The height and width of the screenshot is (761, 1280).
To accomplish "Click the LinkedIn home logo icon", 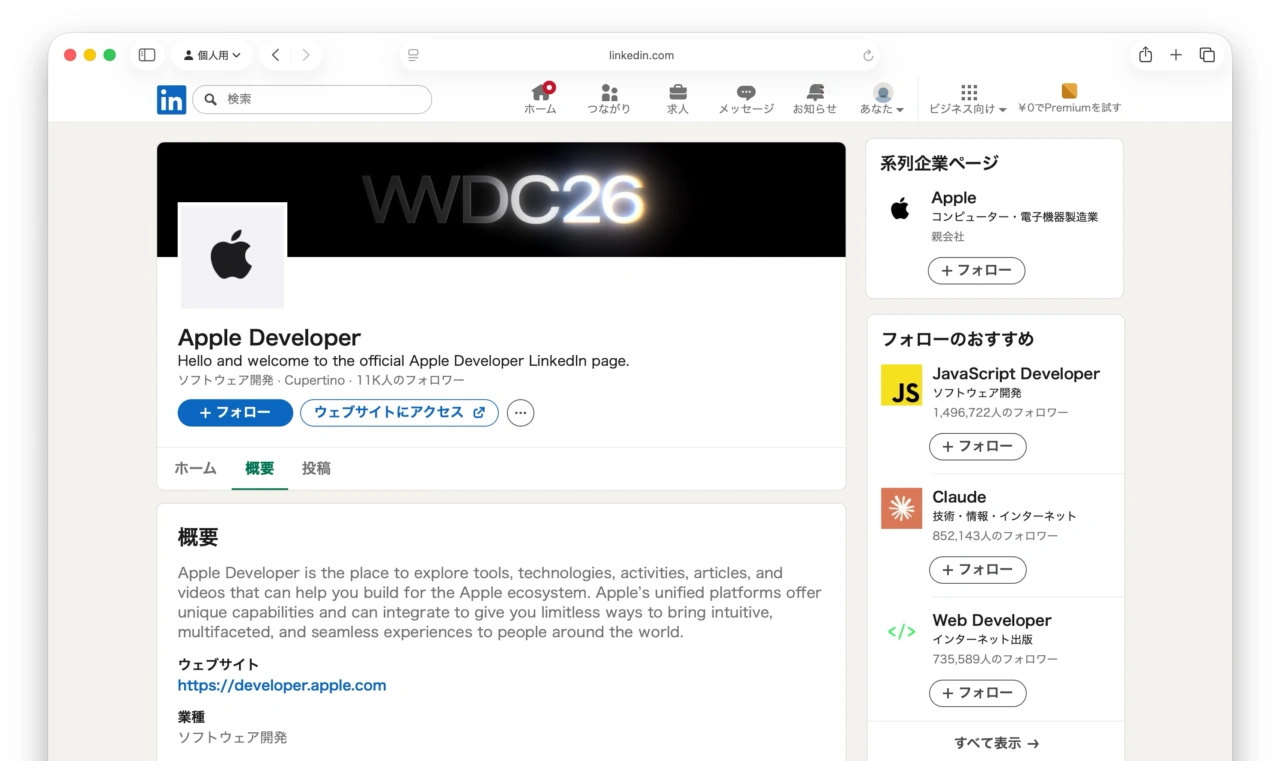I will [171, 100].
